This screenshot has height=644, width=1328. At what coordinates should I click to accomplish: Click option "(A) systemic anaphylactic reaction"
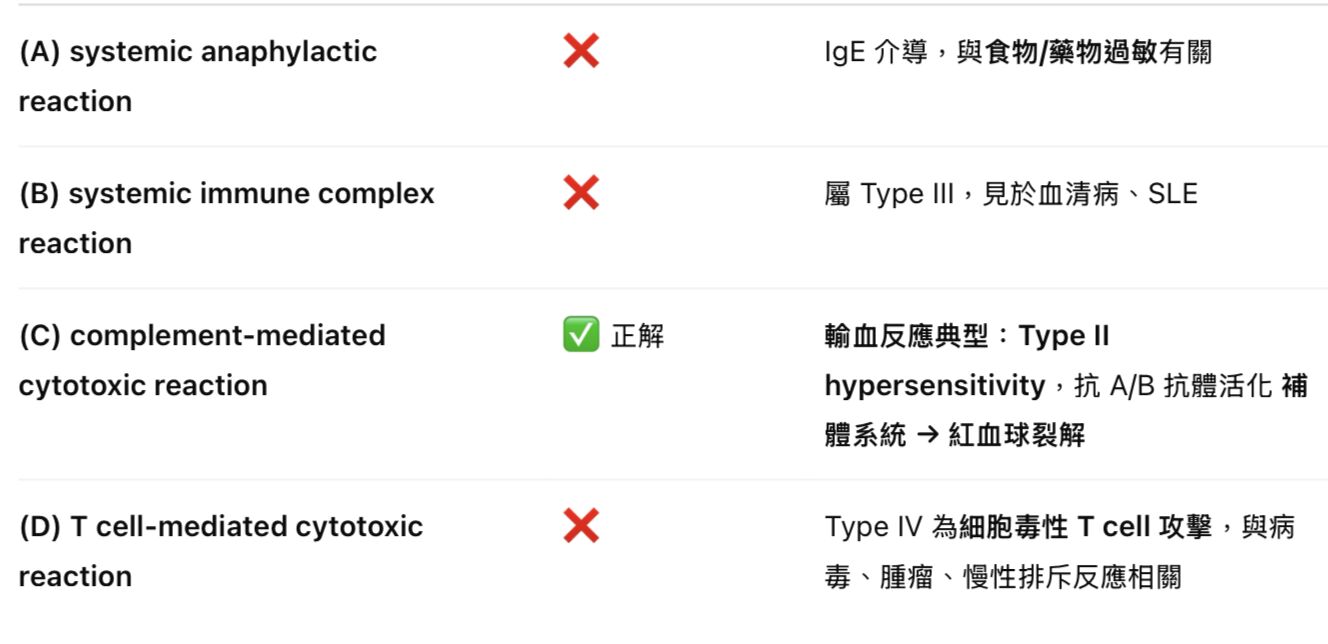(x=197, y=76)
